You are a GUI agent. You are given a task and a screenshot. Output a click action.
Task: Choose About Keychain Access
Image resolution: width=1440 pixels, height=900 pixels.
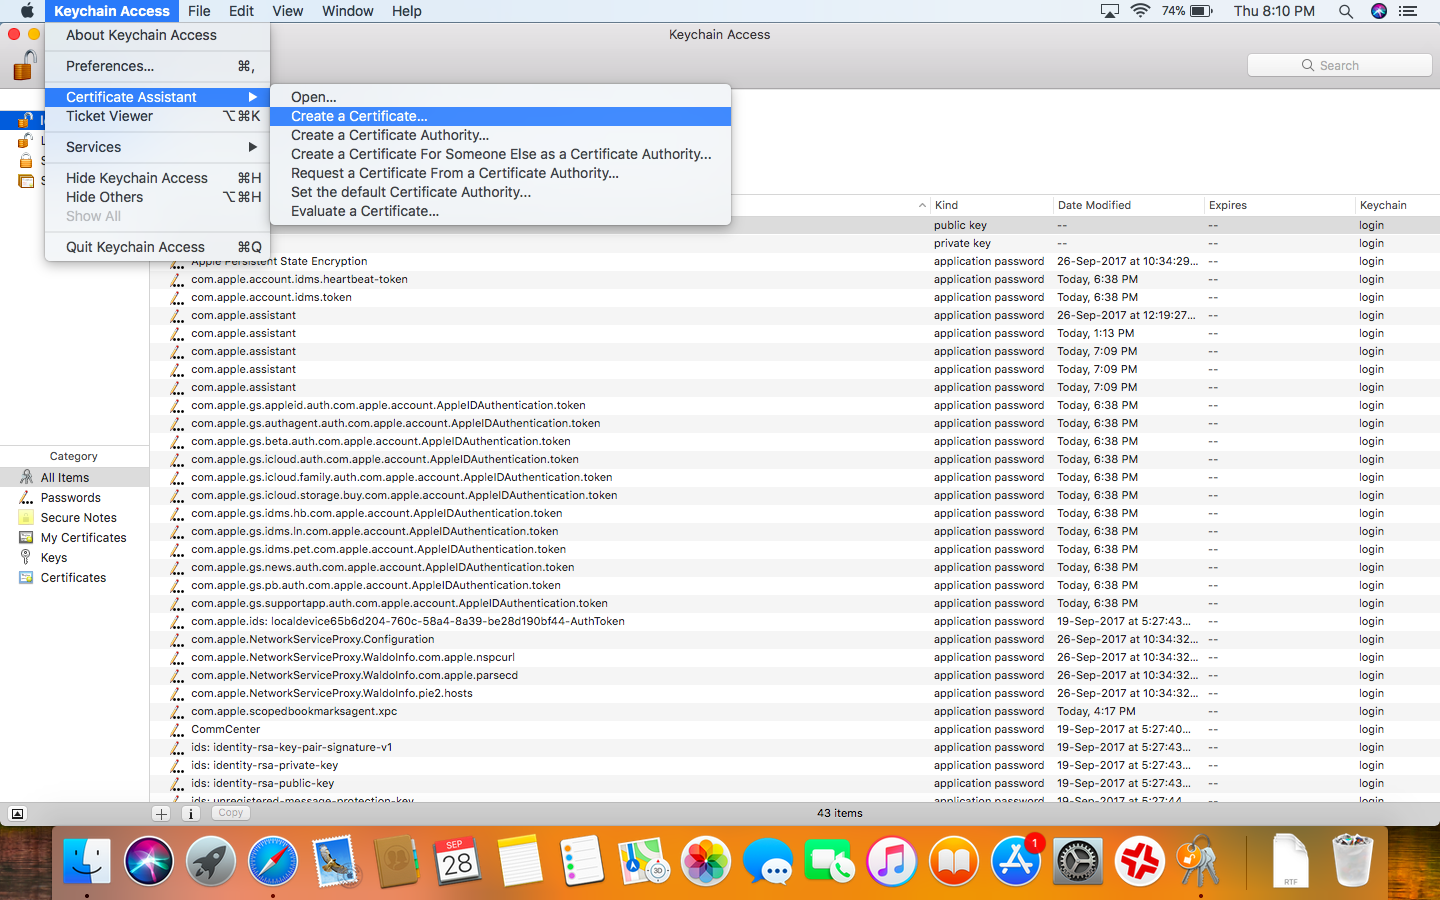[x=157, y=35]
